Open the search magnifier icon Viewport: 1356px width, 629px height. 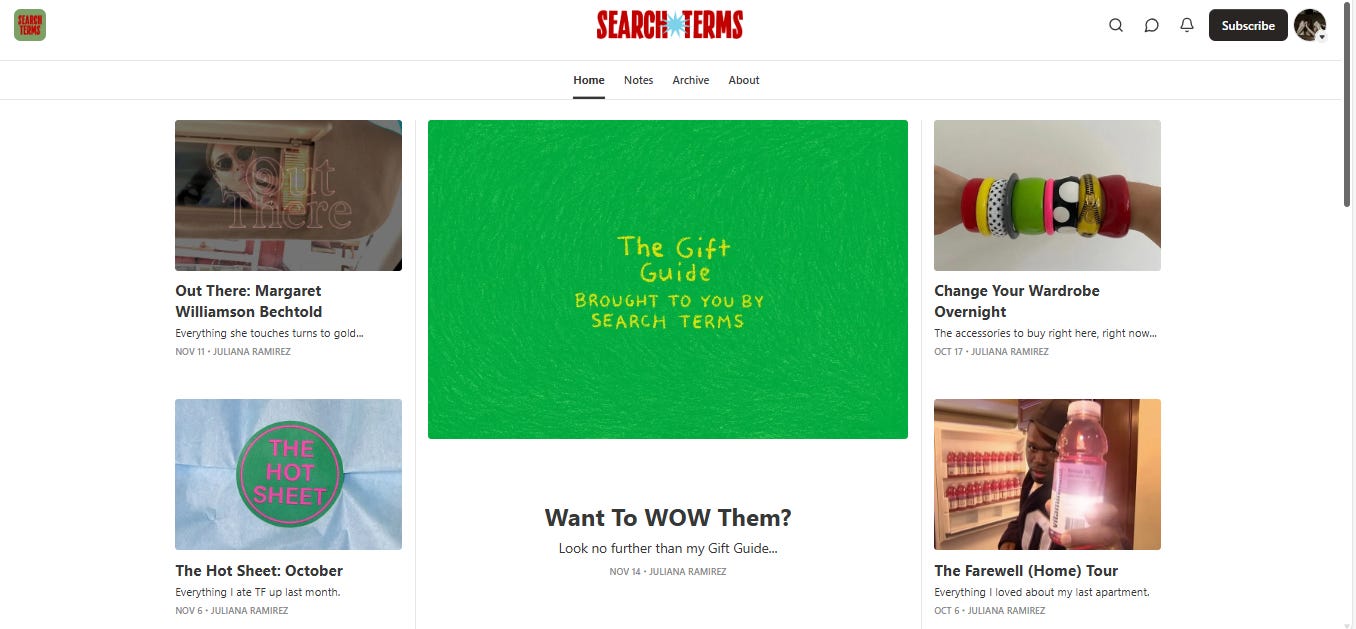click(x=1116, y=25)
